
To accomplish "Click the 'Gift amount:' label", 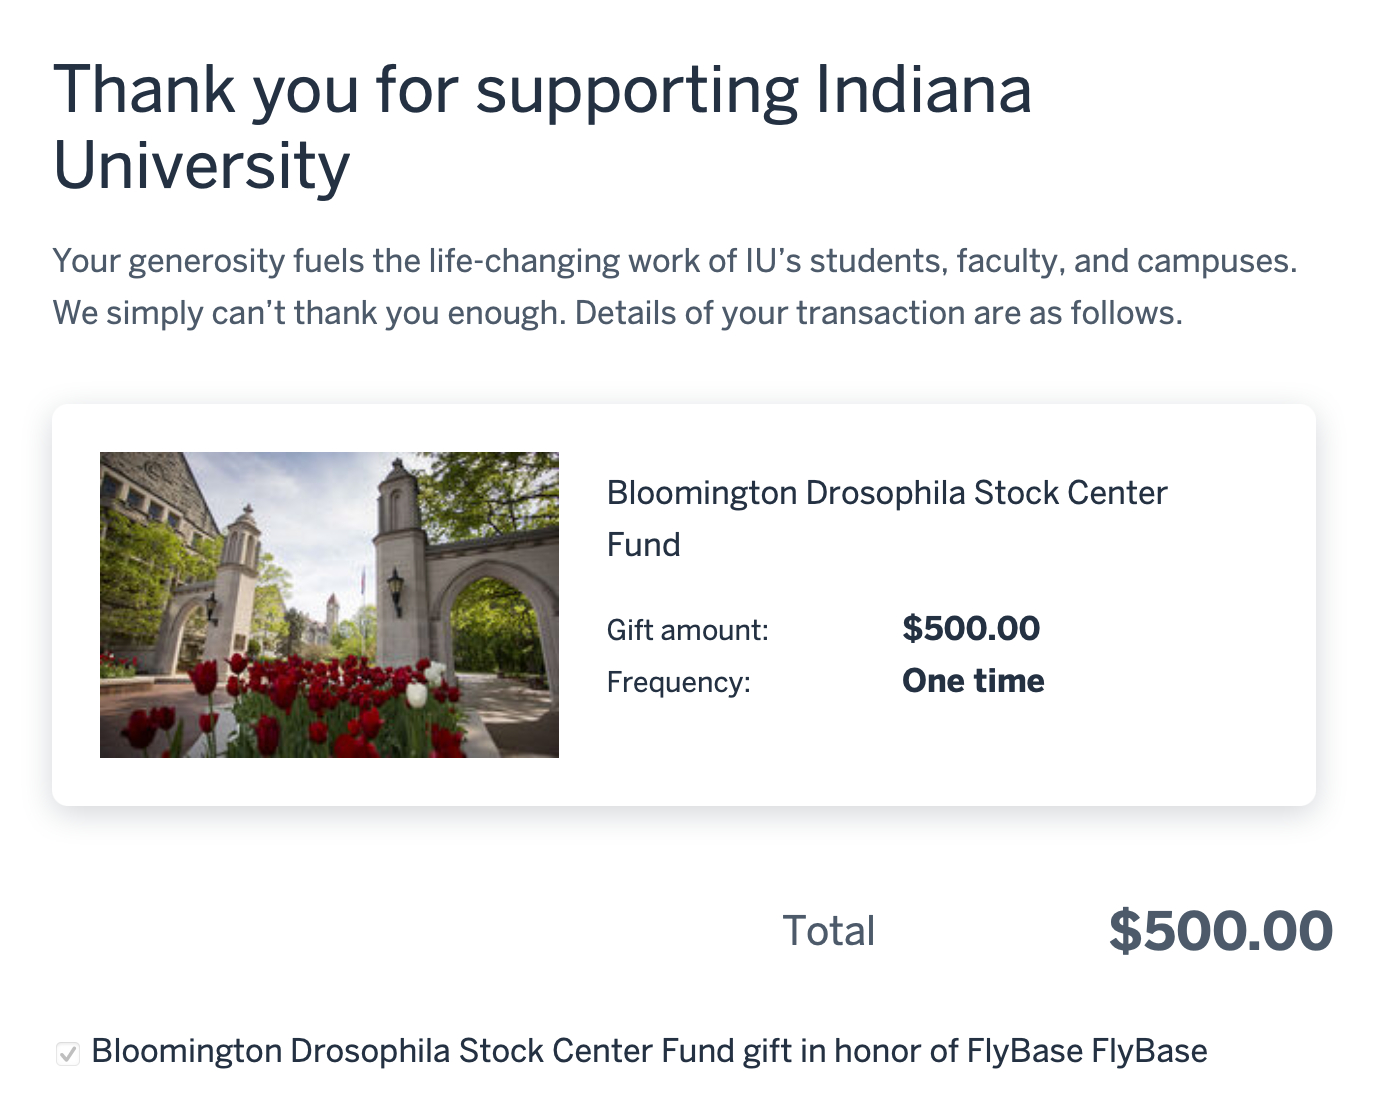I will tap(687, 630).
